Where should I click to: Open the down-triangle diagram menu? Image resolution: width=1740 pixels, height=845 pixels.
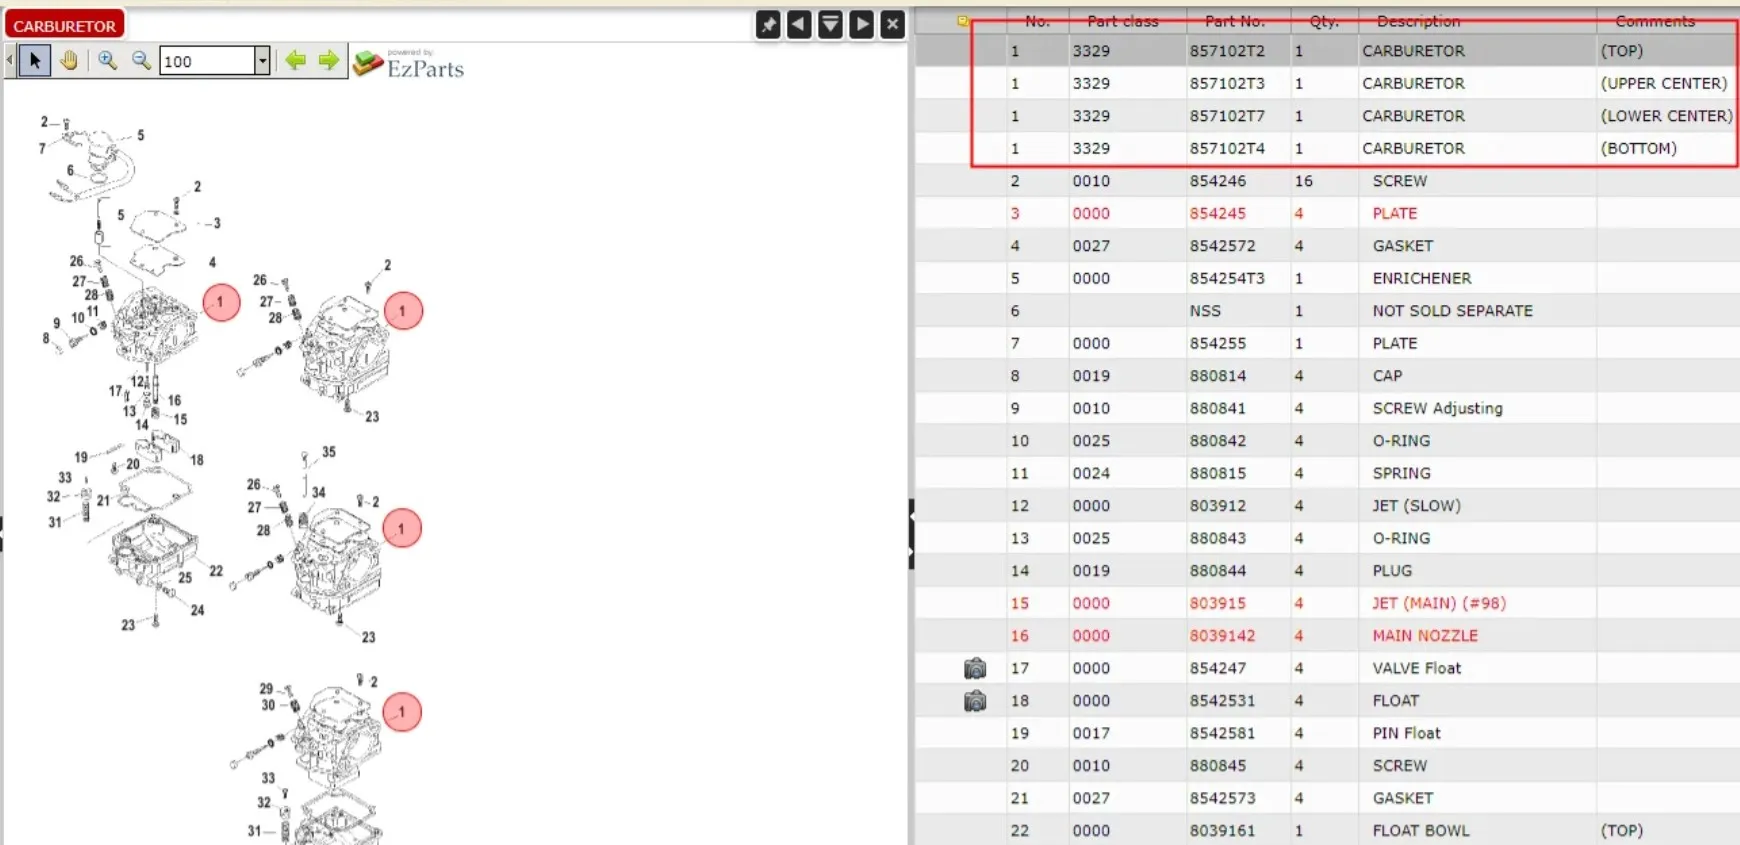coord(830,24)
